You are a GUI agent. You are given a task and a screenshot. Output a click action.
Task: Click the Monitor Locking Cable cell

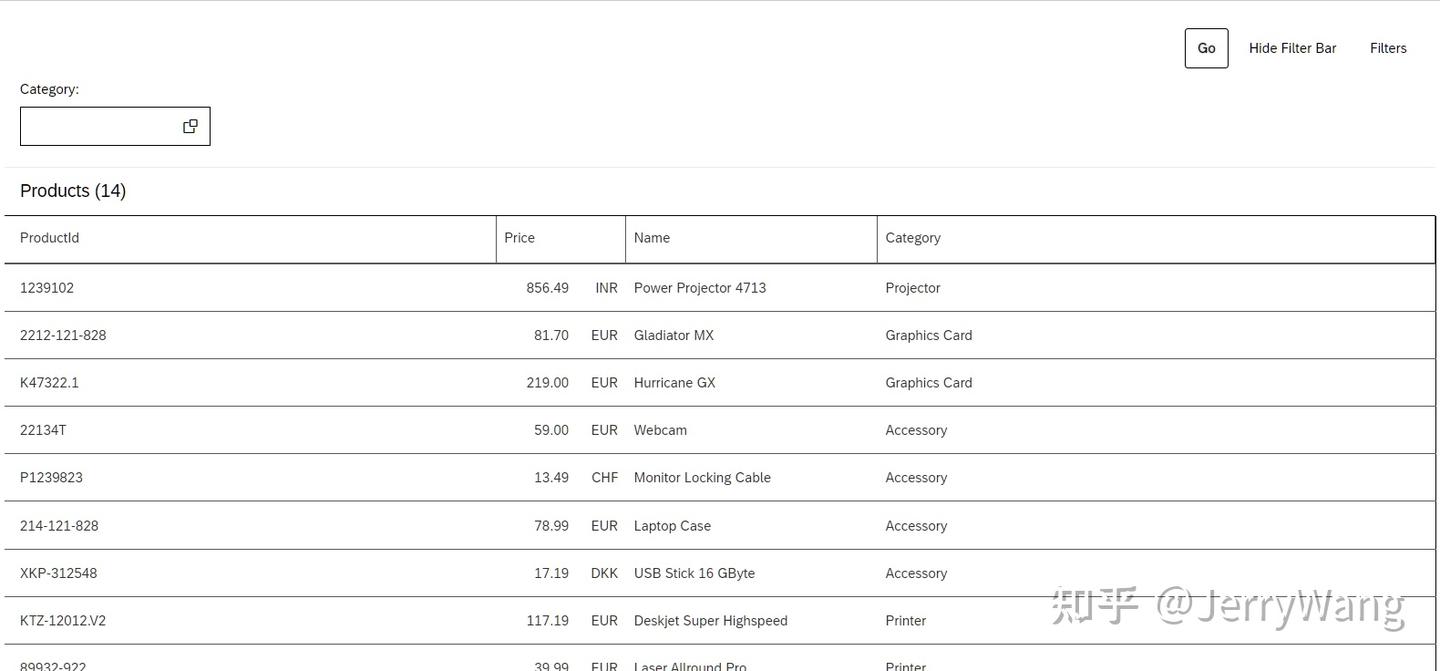click(702, 478)
